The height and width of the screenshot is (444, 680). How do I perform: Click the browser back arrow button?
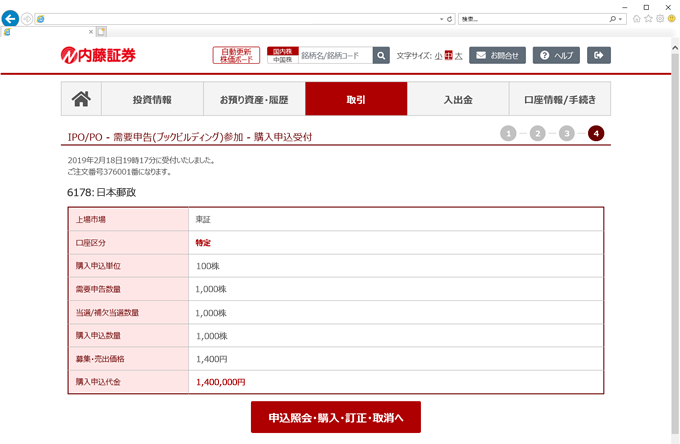pos(10,19)
